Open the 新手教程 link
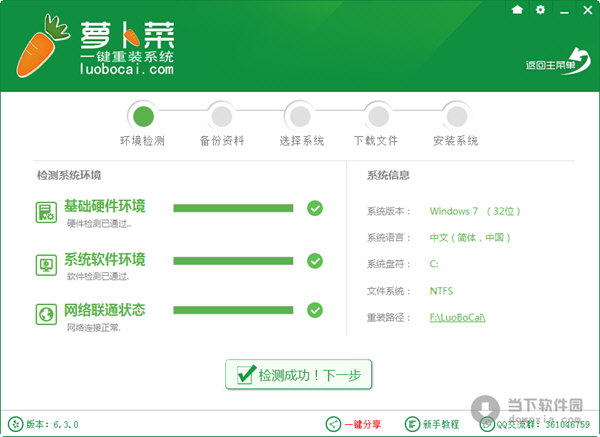Viewport: 600px width, 437px height. click(441, 424)
